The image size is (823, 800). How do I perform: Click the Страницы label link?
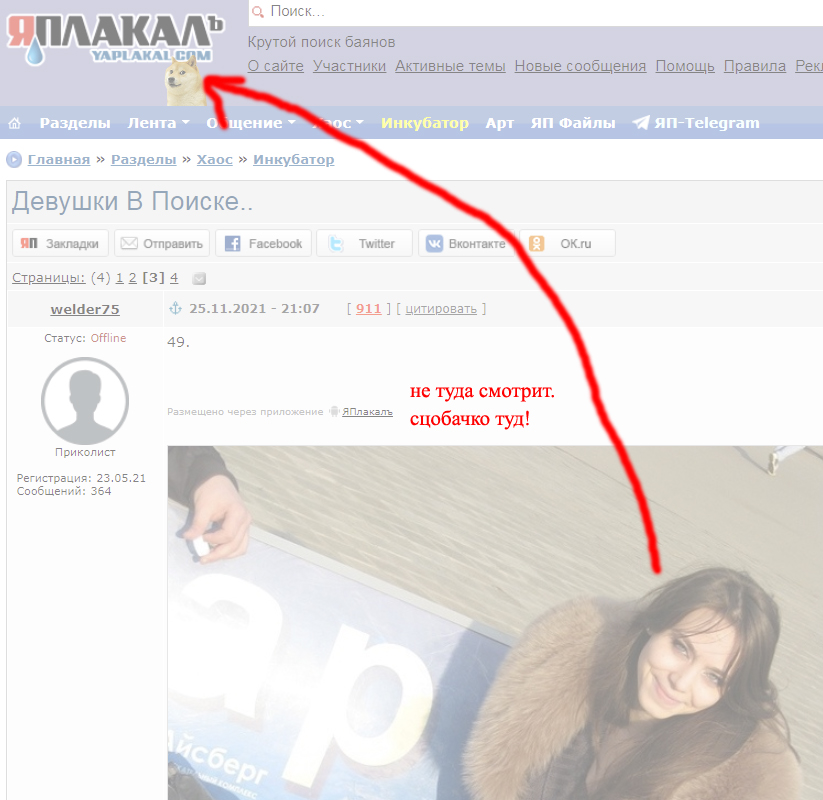(48, 278)
